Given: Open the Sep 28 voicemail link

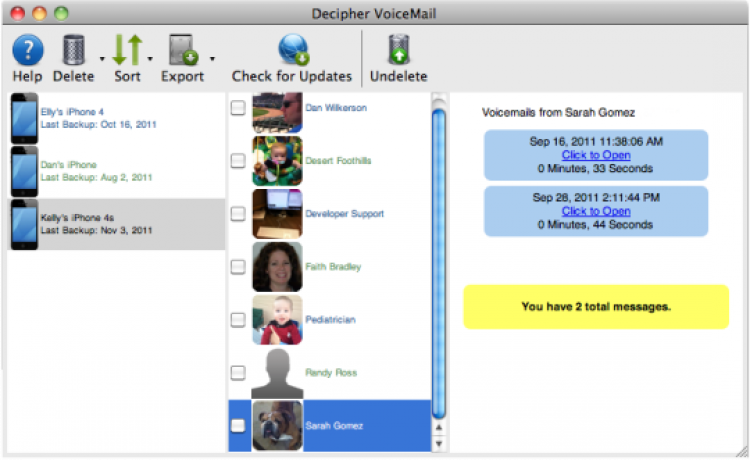Looking at the screenshot, I should [596, 211].
